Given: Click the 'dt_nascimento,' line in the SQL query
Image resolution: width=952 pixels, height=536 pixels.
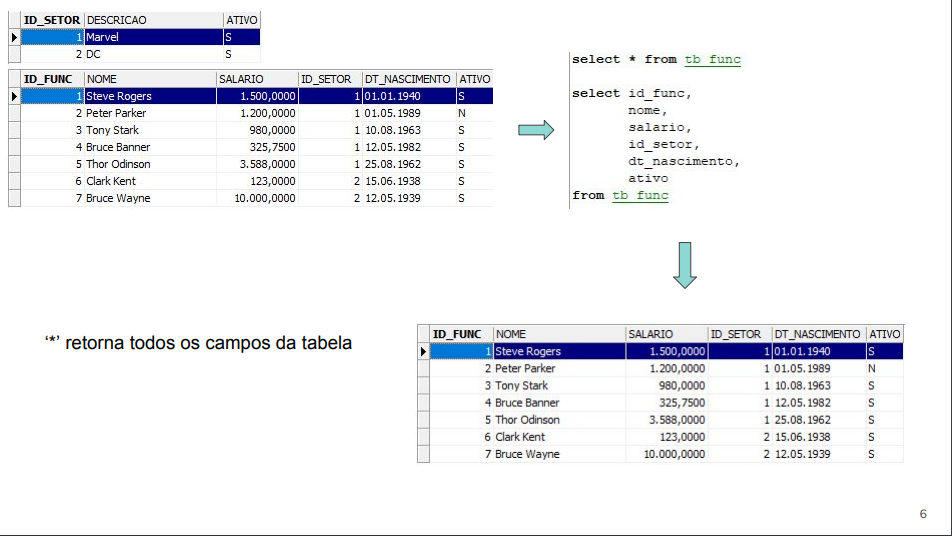Looking at the screenshot, I should point(683,162).
